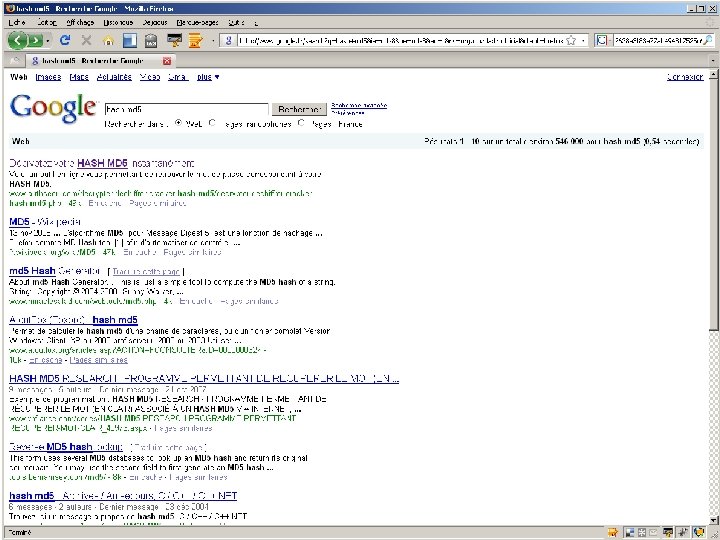
Task: Focus the Google search field 'hash md5'
Action: coord(186,109)
